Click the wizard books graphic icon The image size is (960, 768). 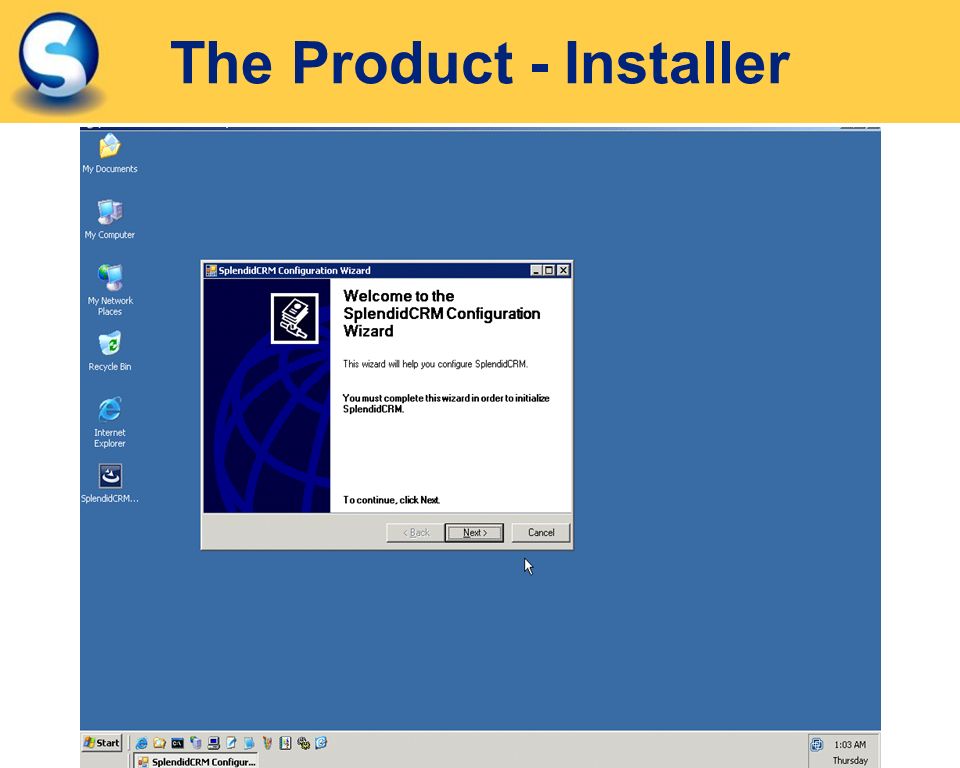294,318
